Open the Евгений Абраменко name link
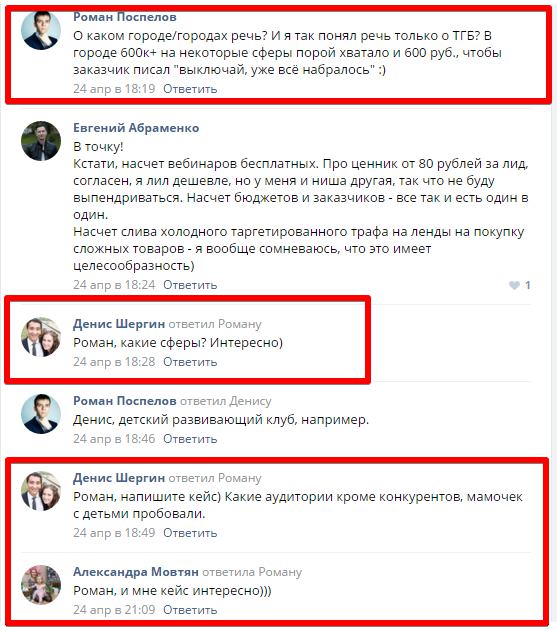Screen dimensions: 557x630 (136, 128)
